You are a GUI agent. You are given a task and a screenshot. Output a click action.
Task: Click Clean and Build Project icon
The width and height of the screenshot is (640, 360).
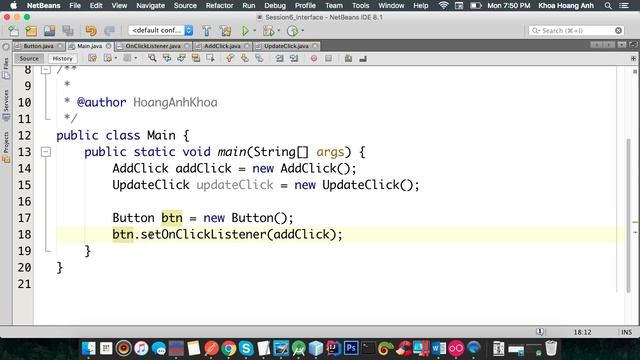pos(225,31)
